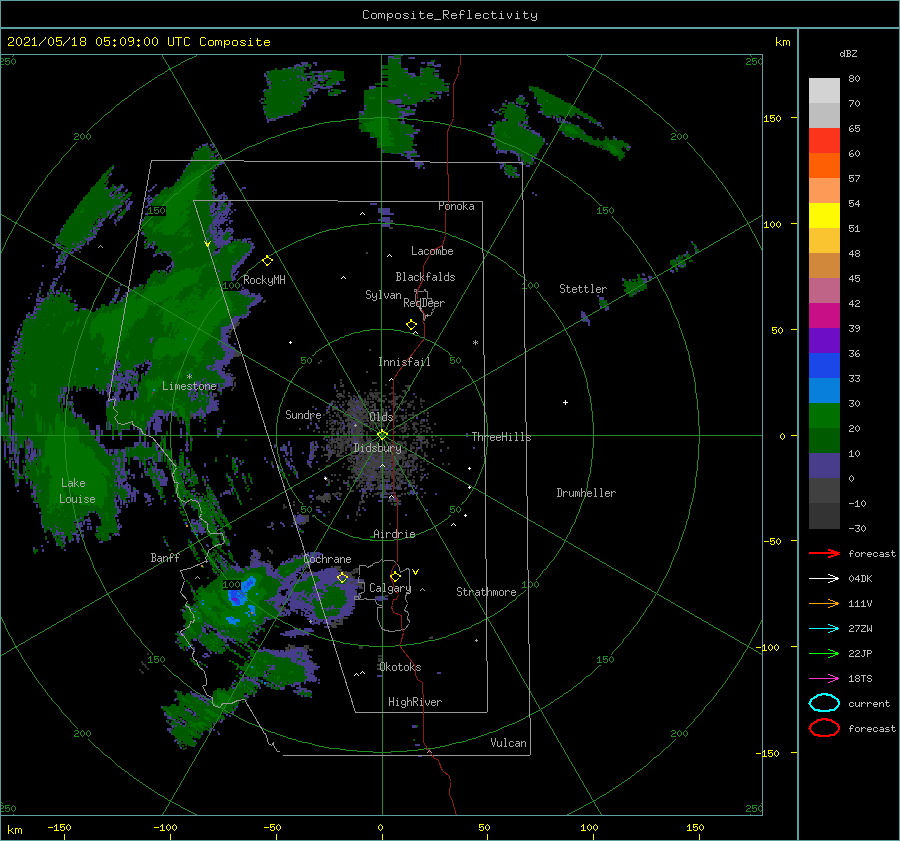Click the Strathmore label
Viewport: 900px width, 841px height.
(486, 592)
